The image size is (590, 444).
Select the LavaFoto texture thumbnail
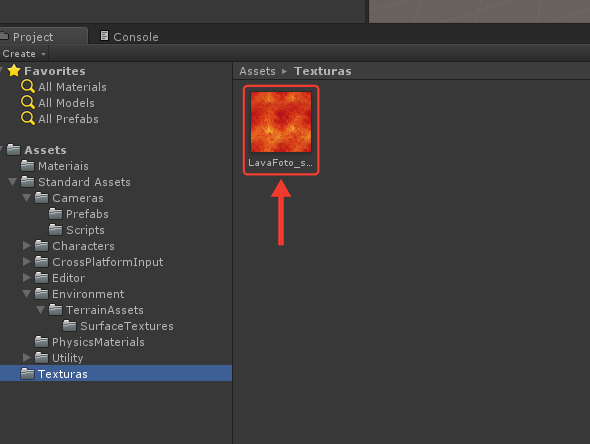point(281,122)
